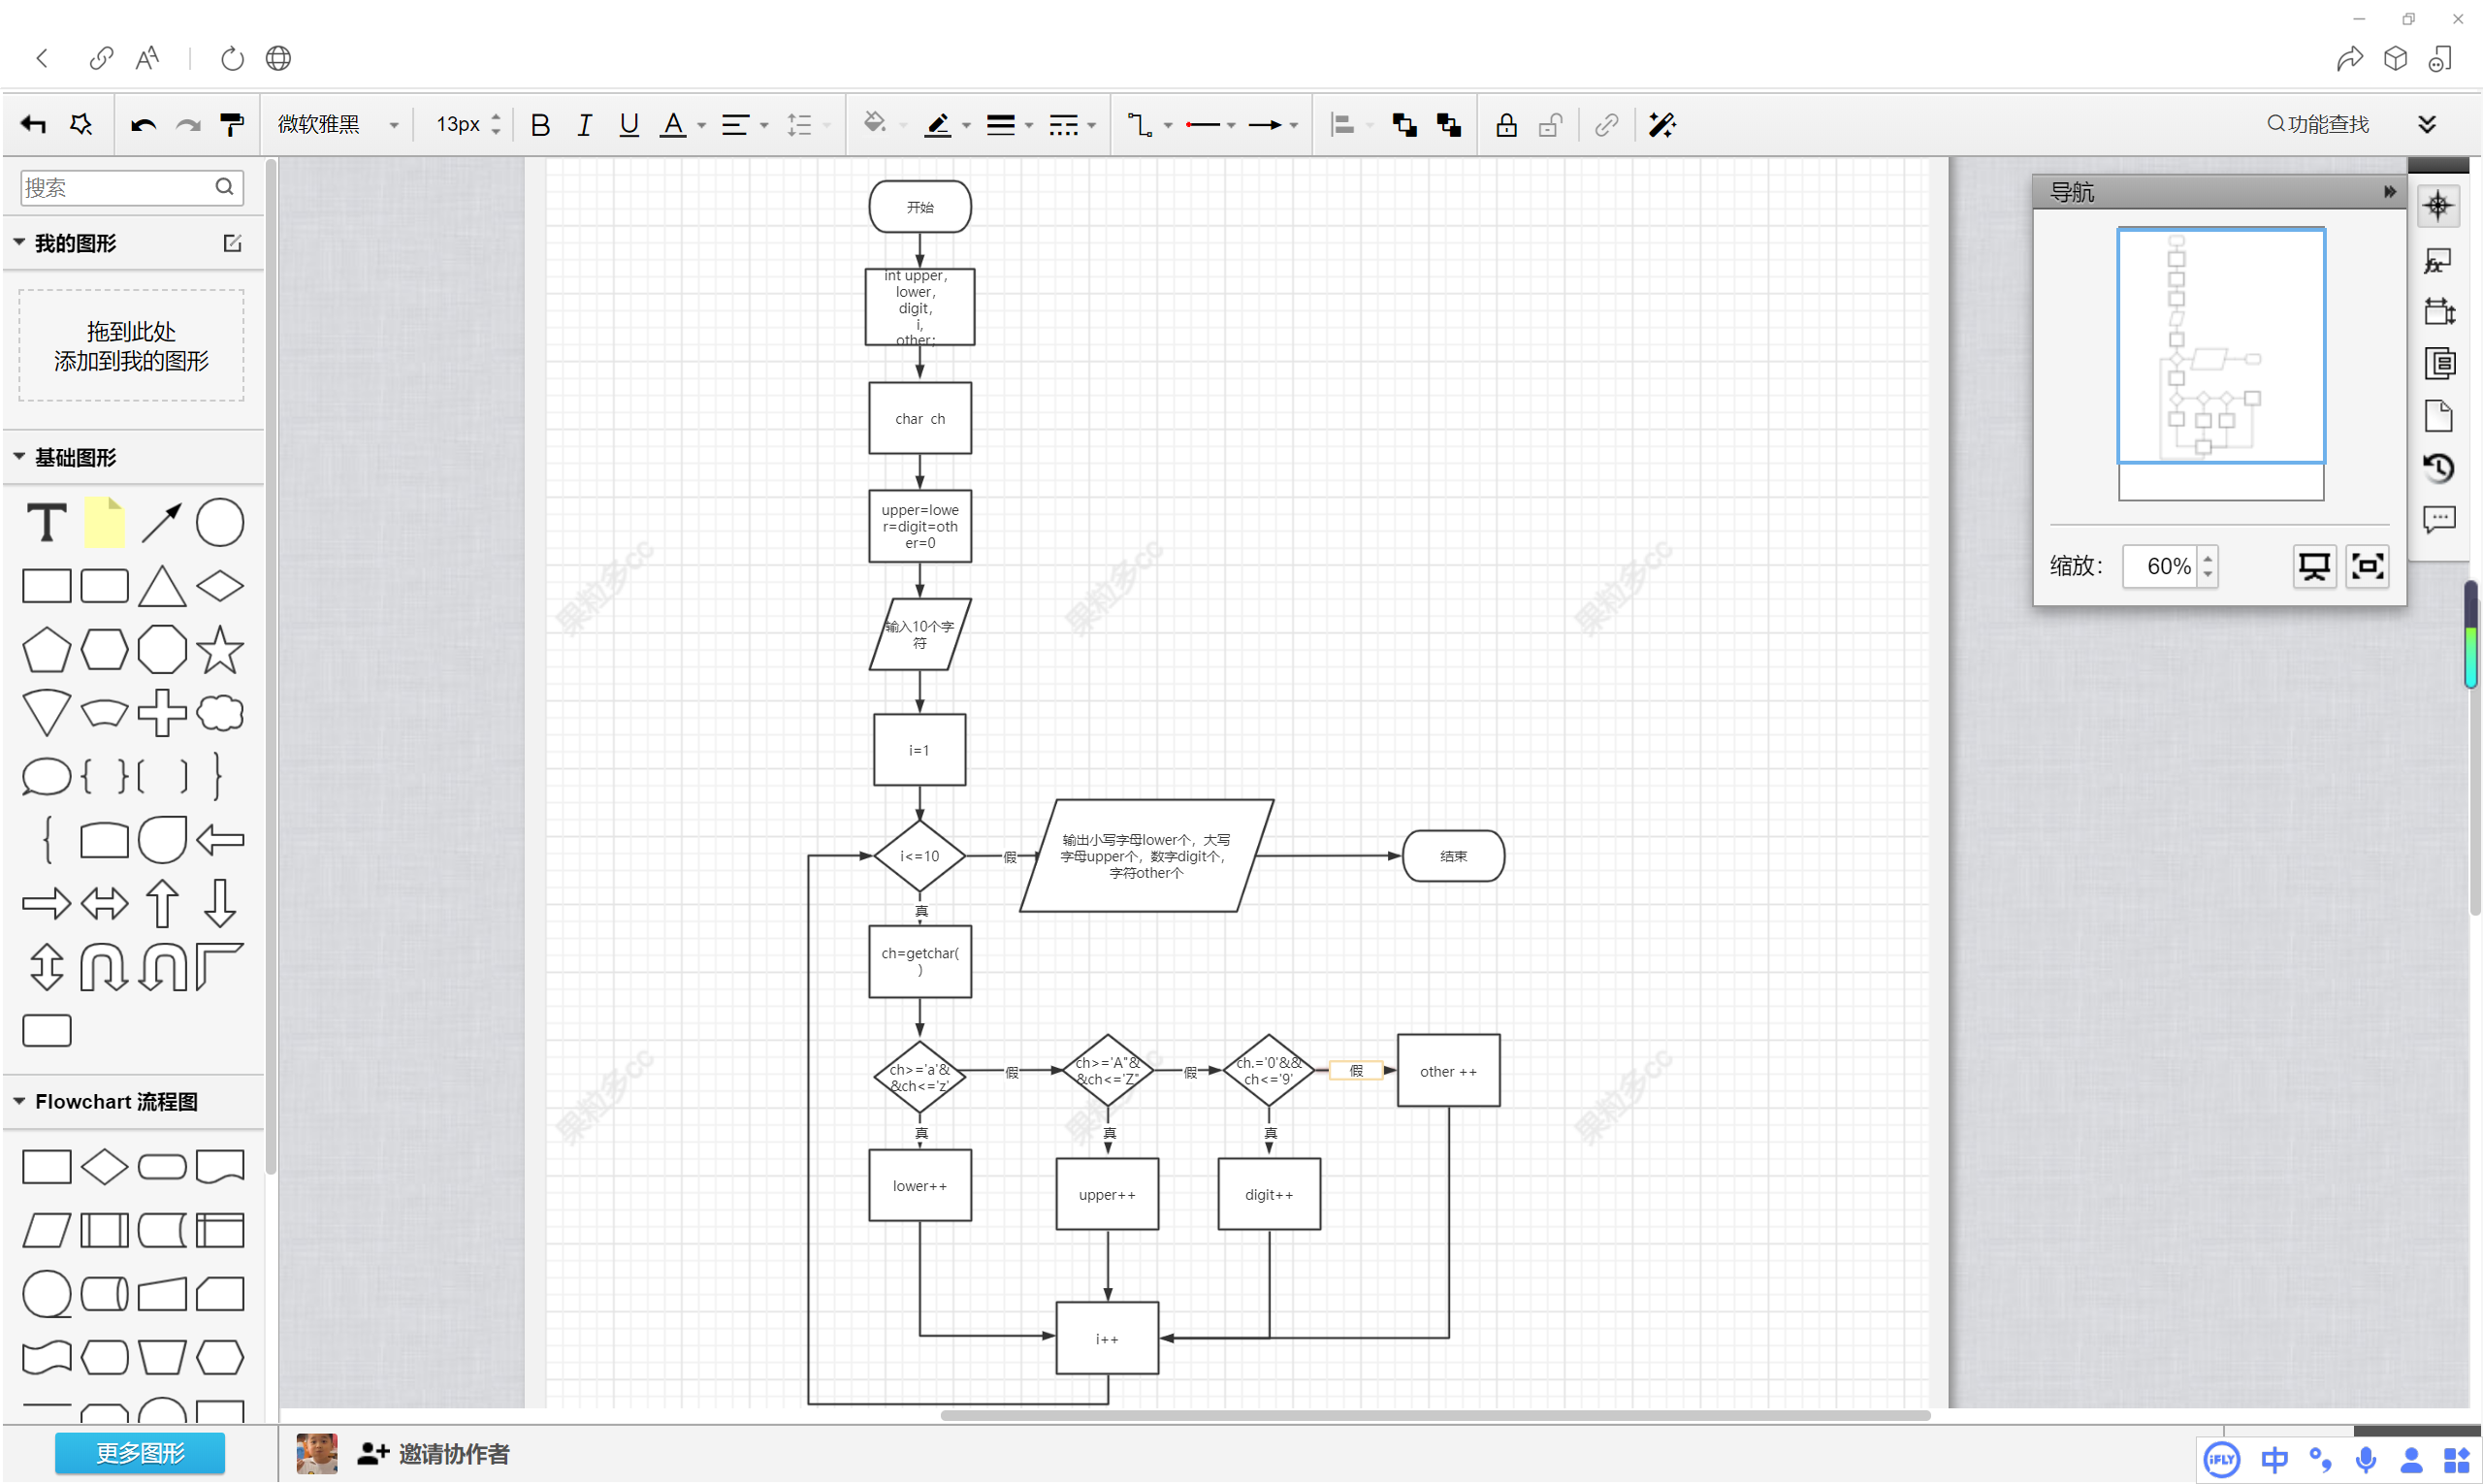Click the magic wand beautify icon

coord(1661,124)
